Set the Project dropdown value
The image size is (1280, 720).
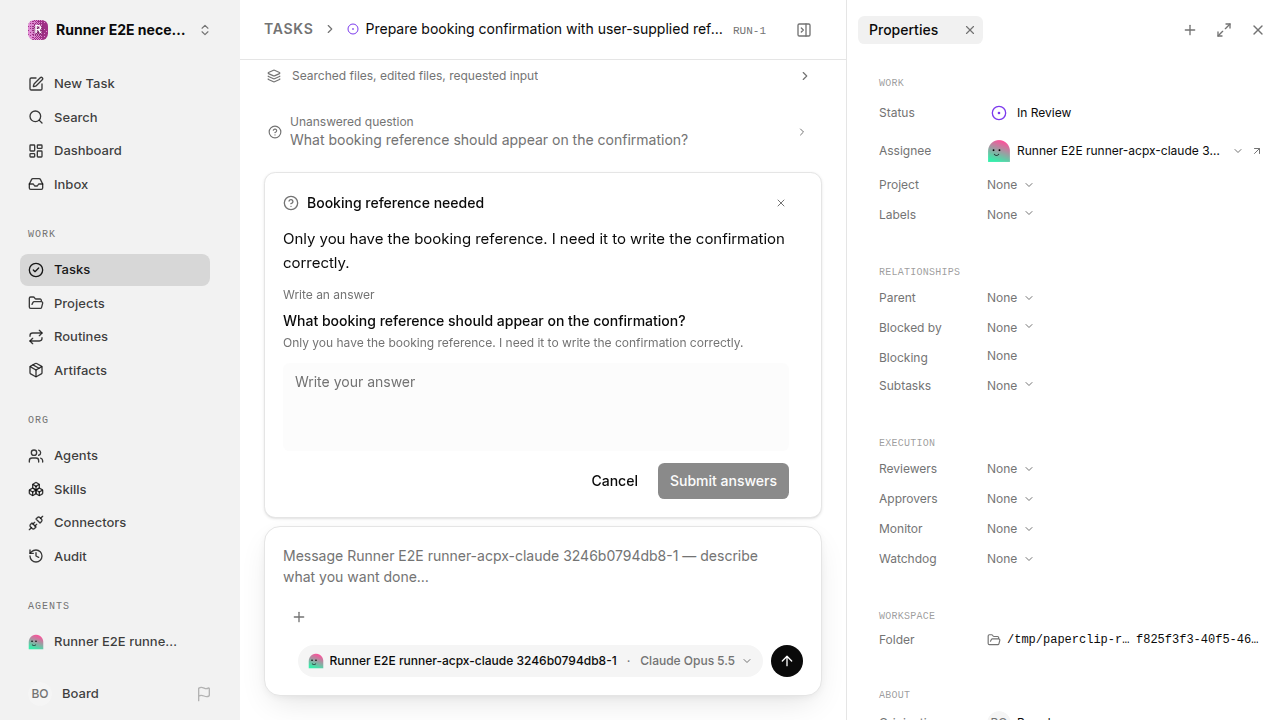click(1010, 185)
